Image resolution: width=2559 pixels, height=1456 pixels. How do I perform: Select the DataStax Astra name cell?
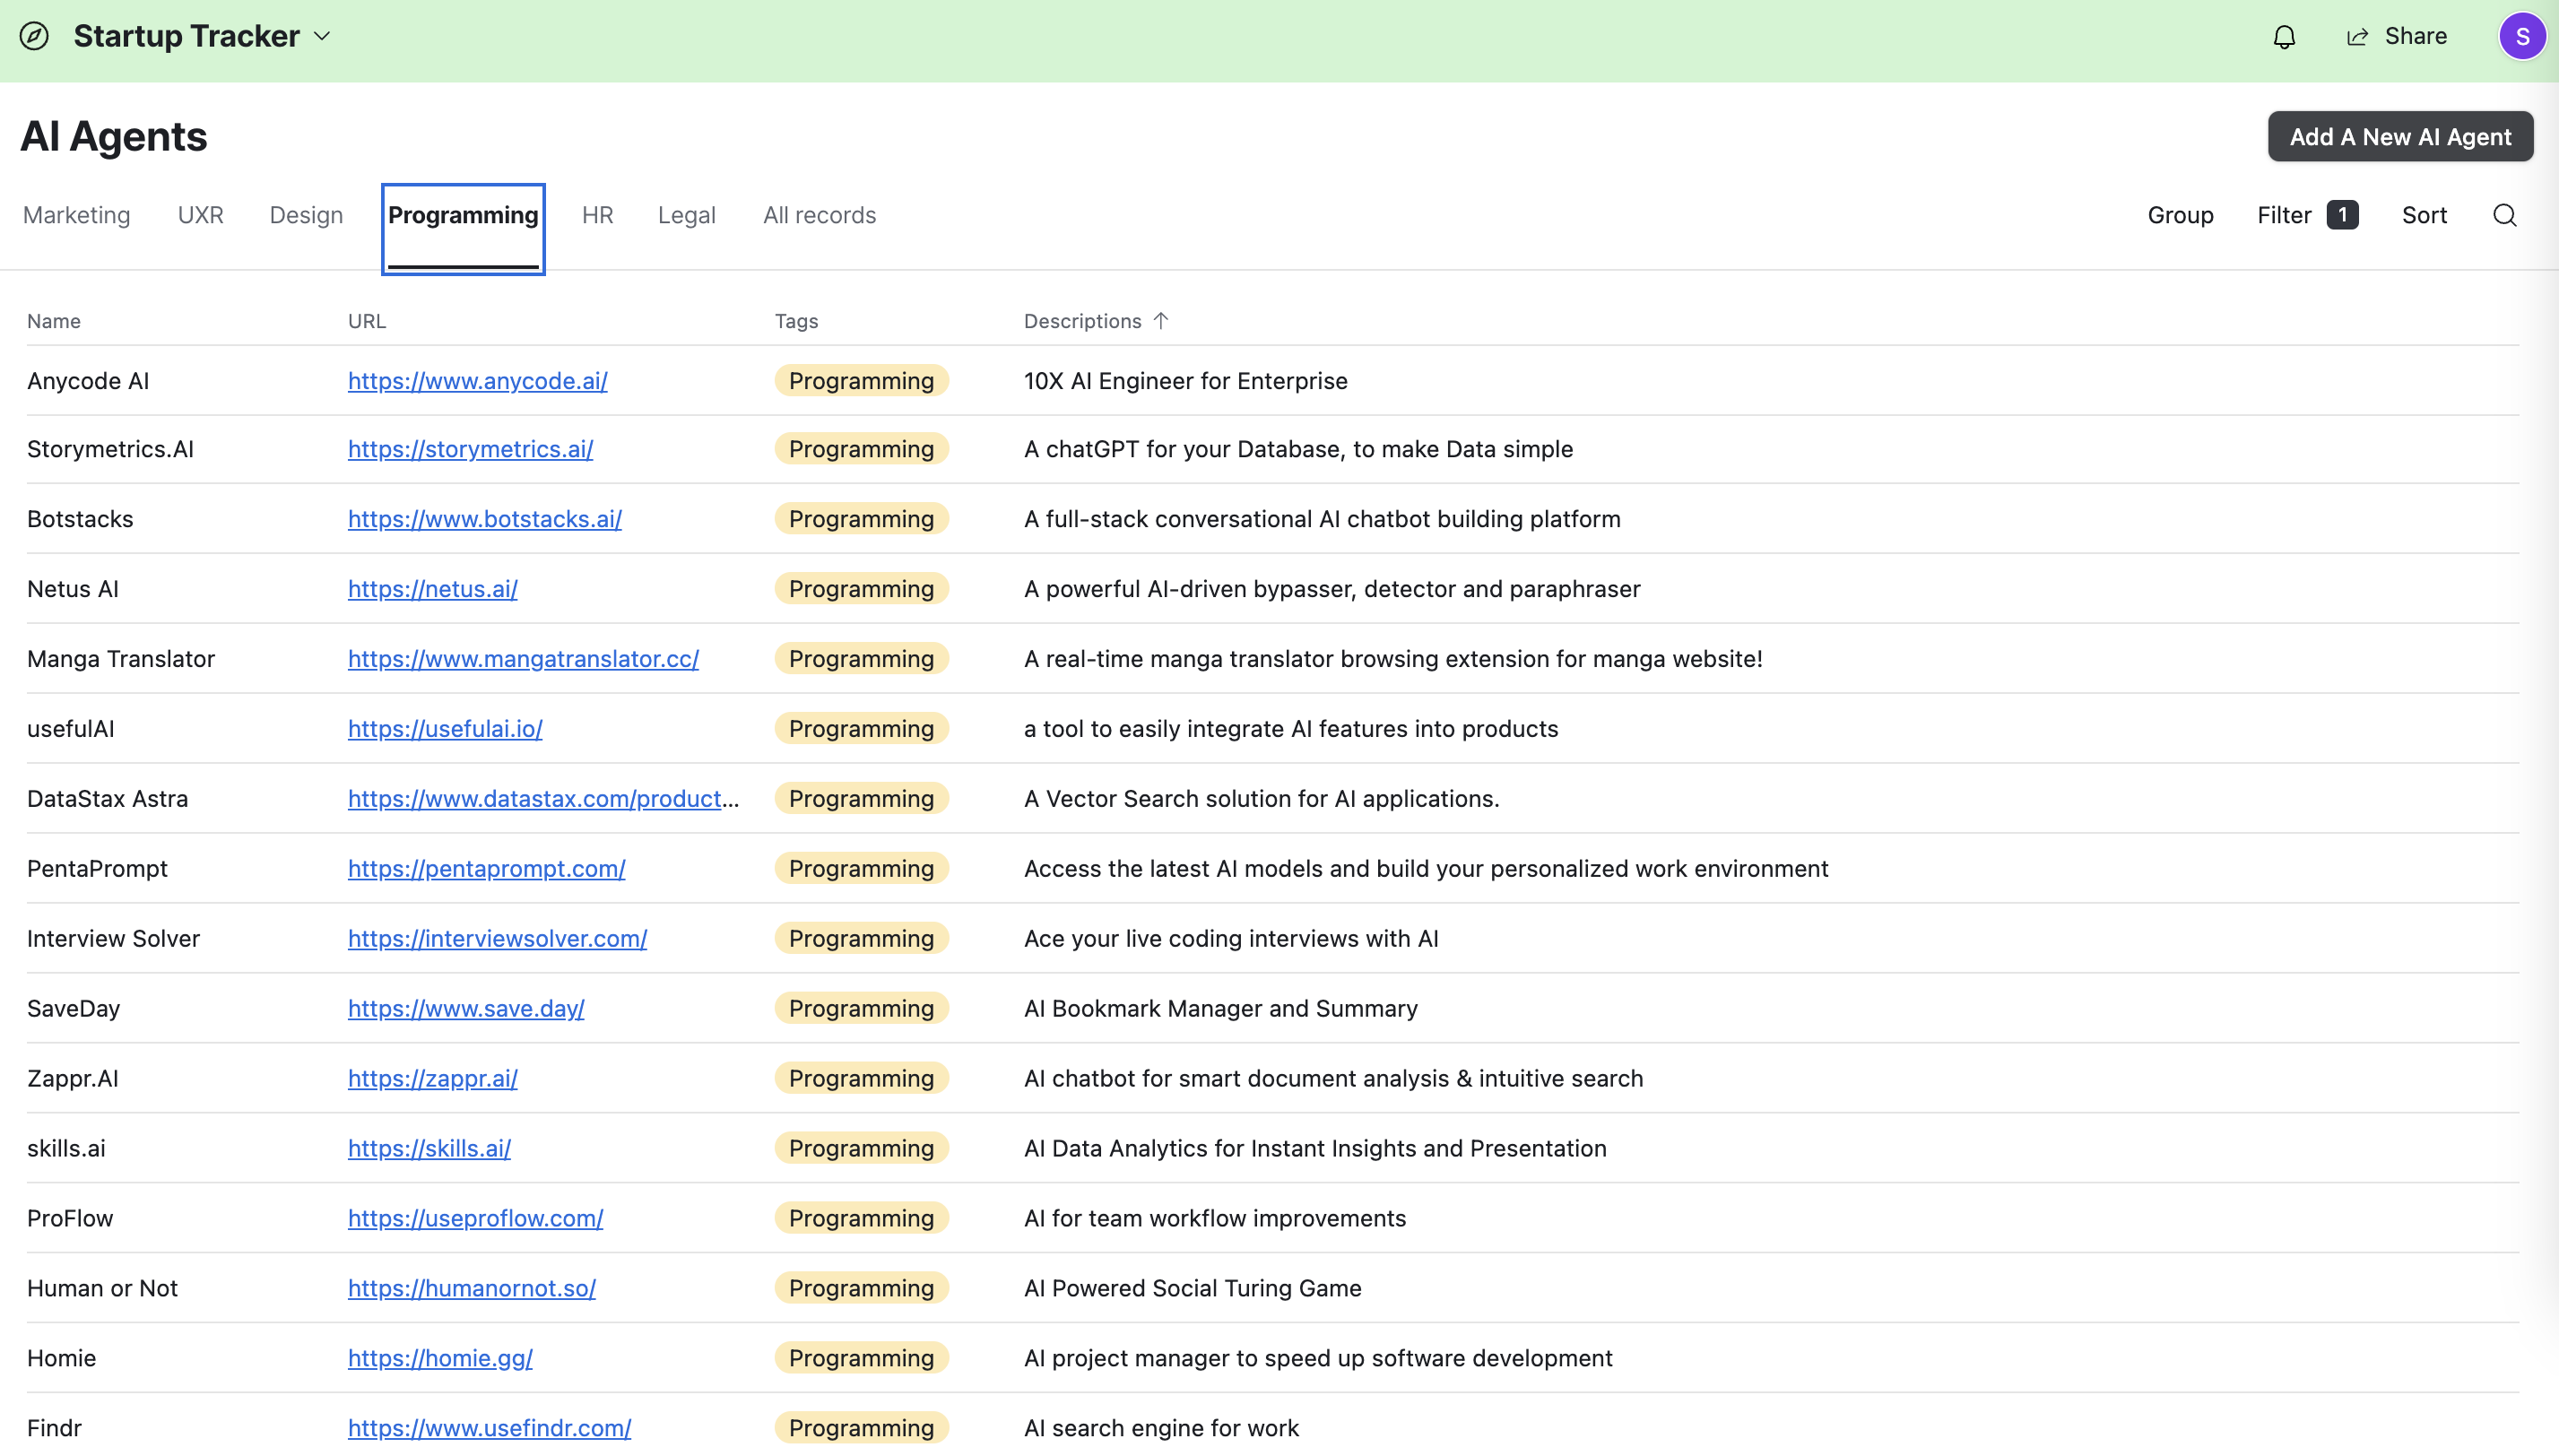click(x=107, y=799)
